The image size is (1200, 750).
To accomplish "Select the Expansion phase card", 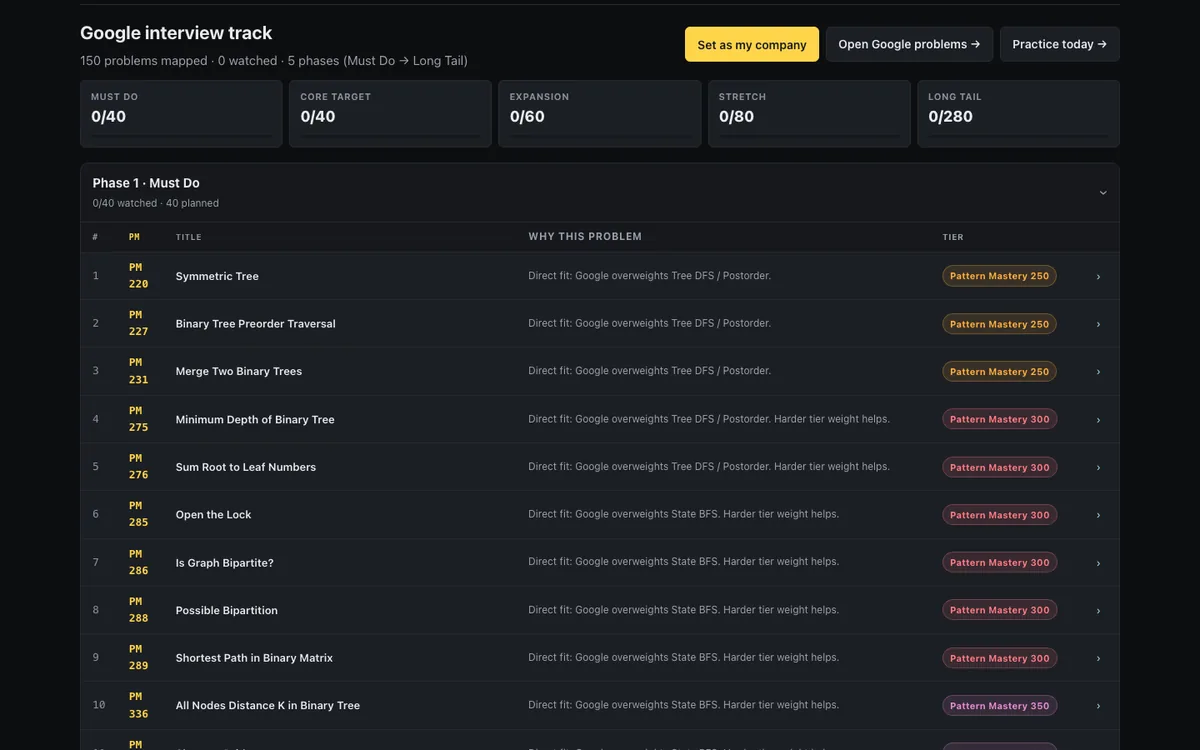I will point(600,114).
